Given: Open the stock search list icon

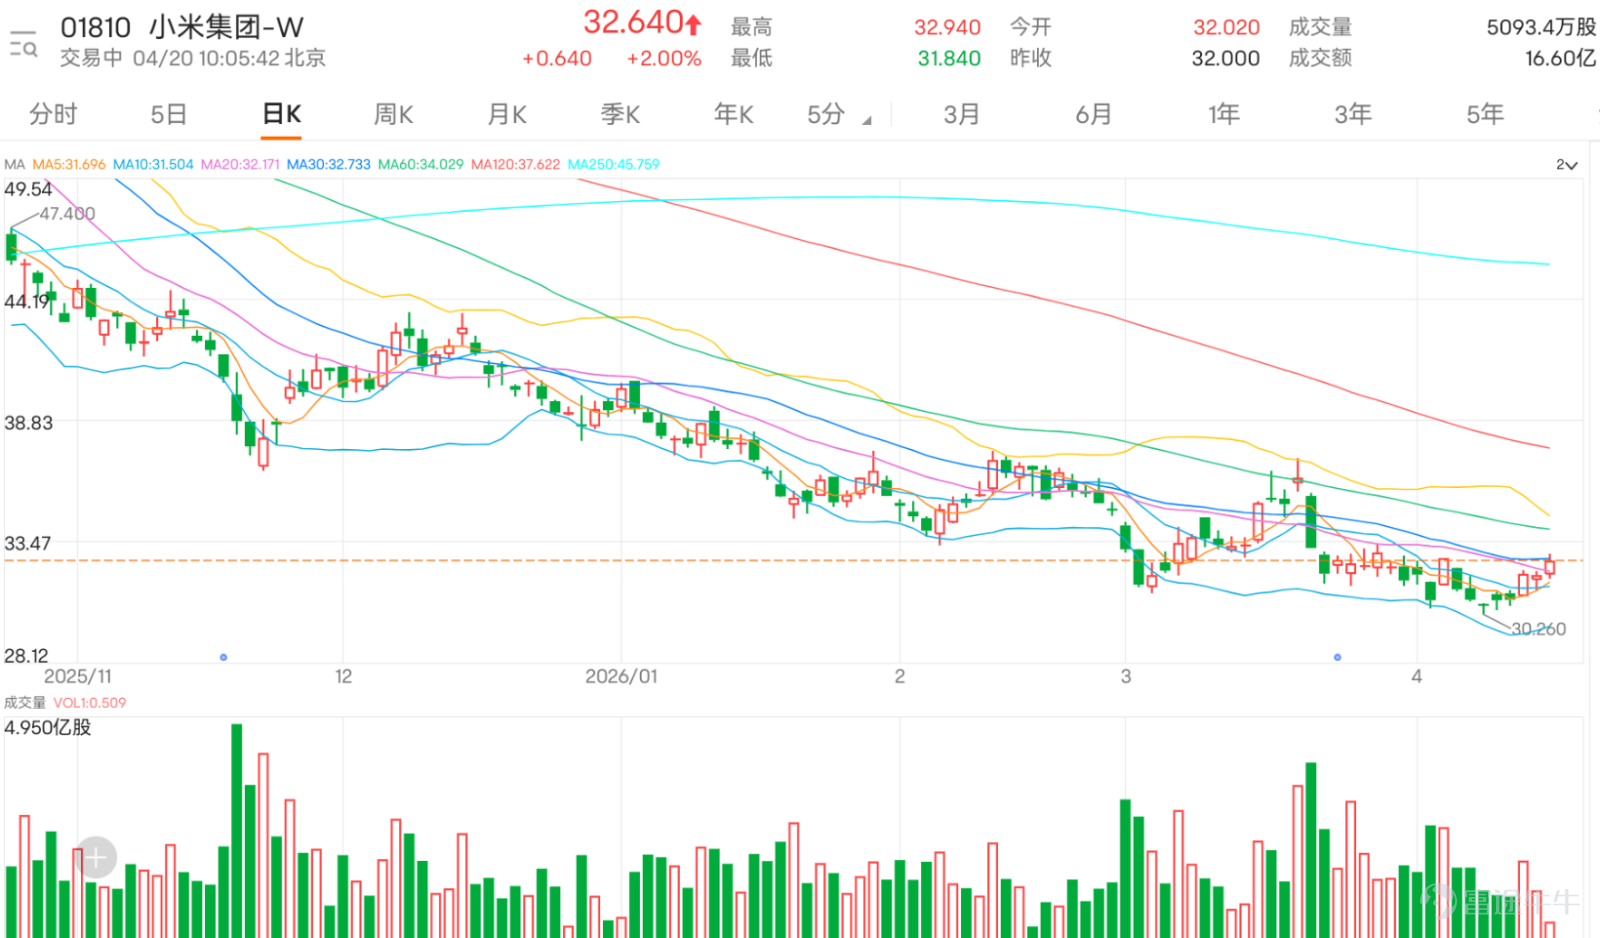Looking at the screenshot, I should 23,43.
